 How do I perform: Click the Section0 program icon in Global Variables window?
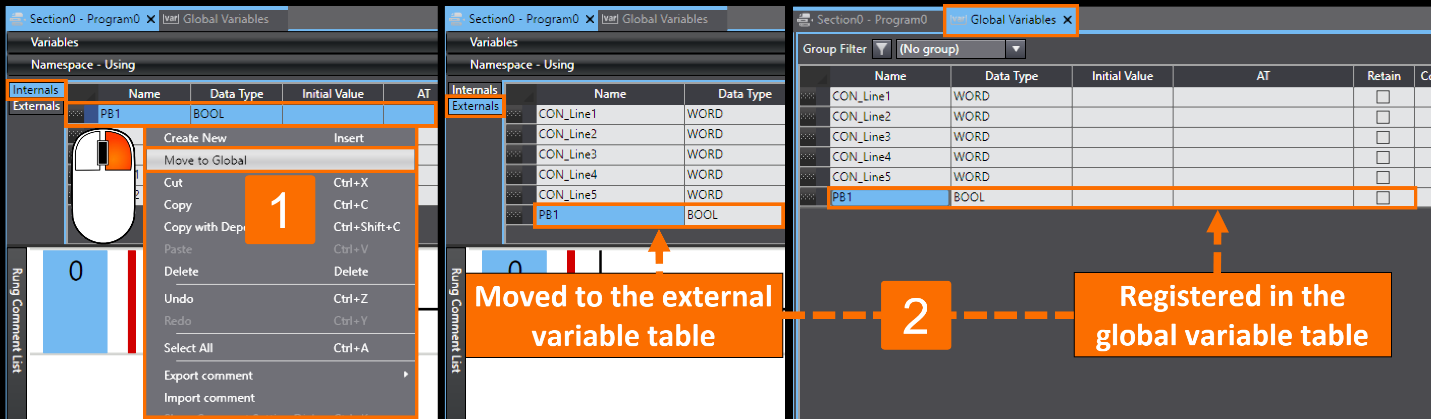click(x=806, y=20)
